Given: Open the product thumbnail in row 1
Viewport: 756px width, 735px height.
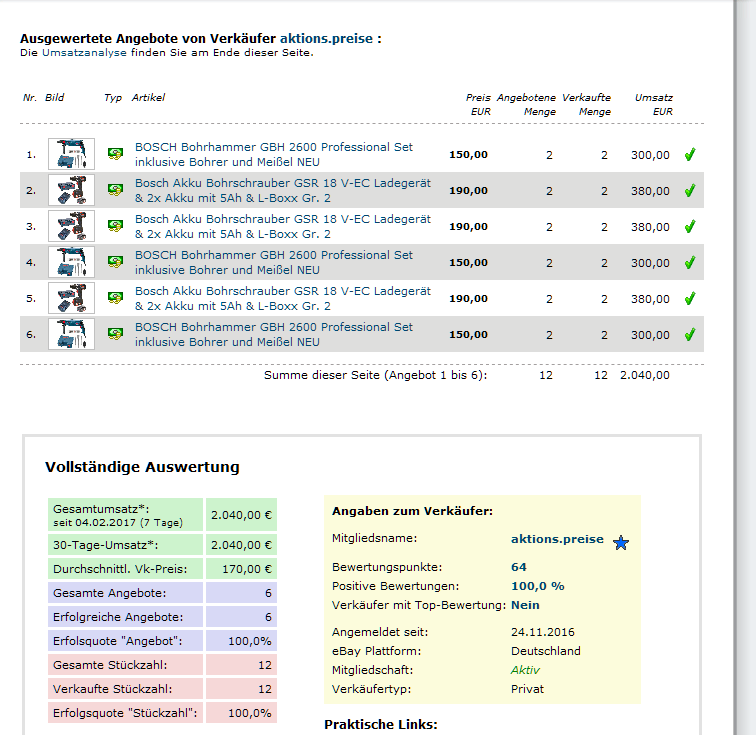Looking at the screenshot, I should pos(71,155).
